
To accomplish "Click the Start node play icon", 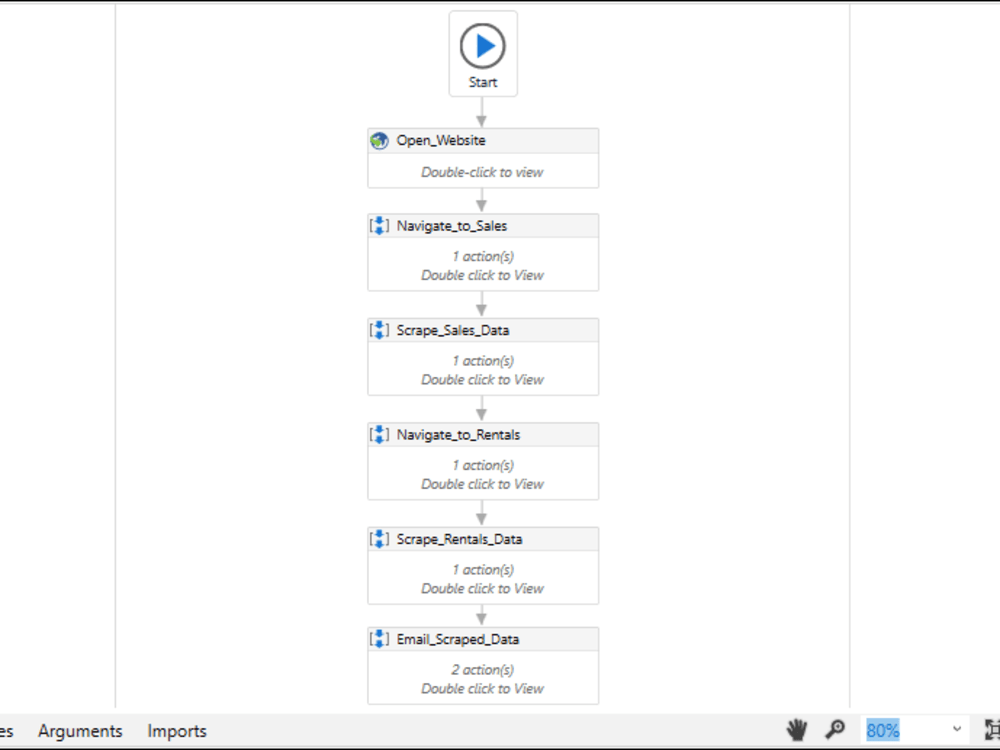I will click(483, 43).
